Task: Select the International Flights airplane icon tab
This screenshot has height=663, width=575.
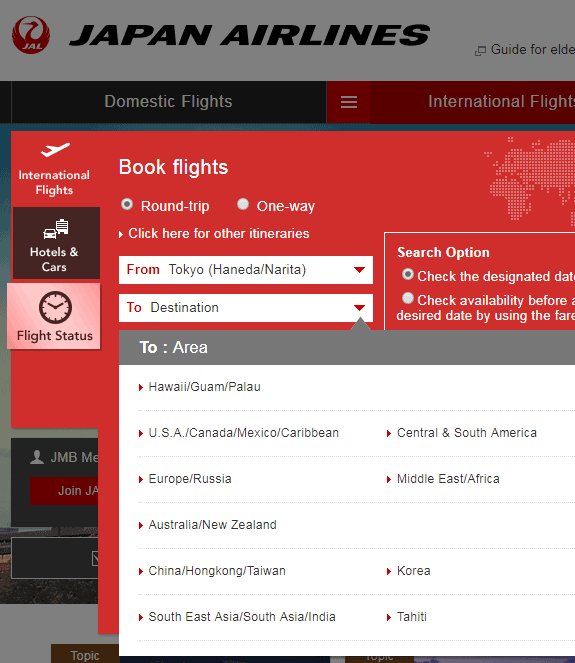Action: click(55, 169)
